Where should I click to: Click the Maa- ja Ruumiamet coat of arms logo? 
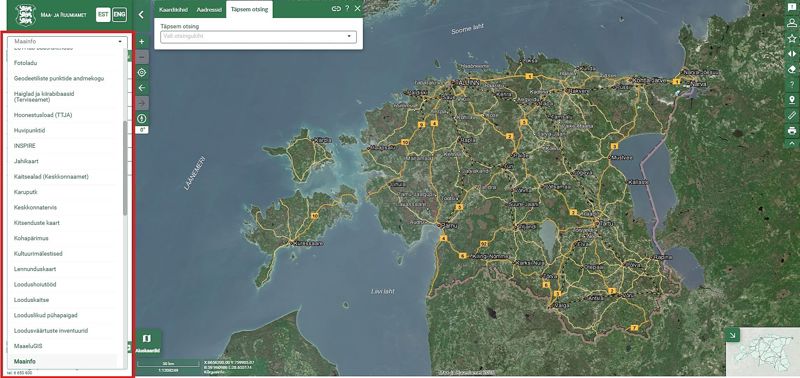point(26,15)
